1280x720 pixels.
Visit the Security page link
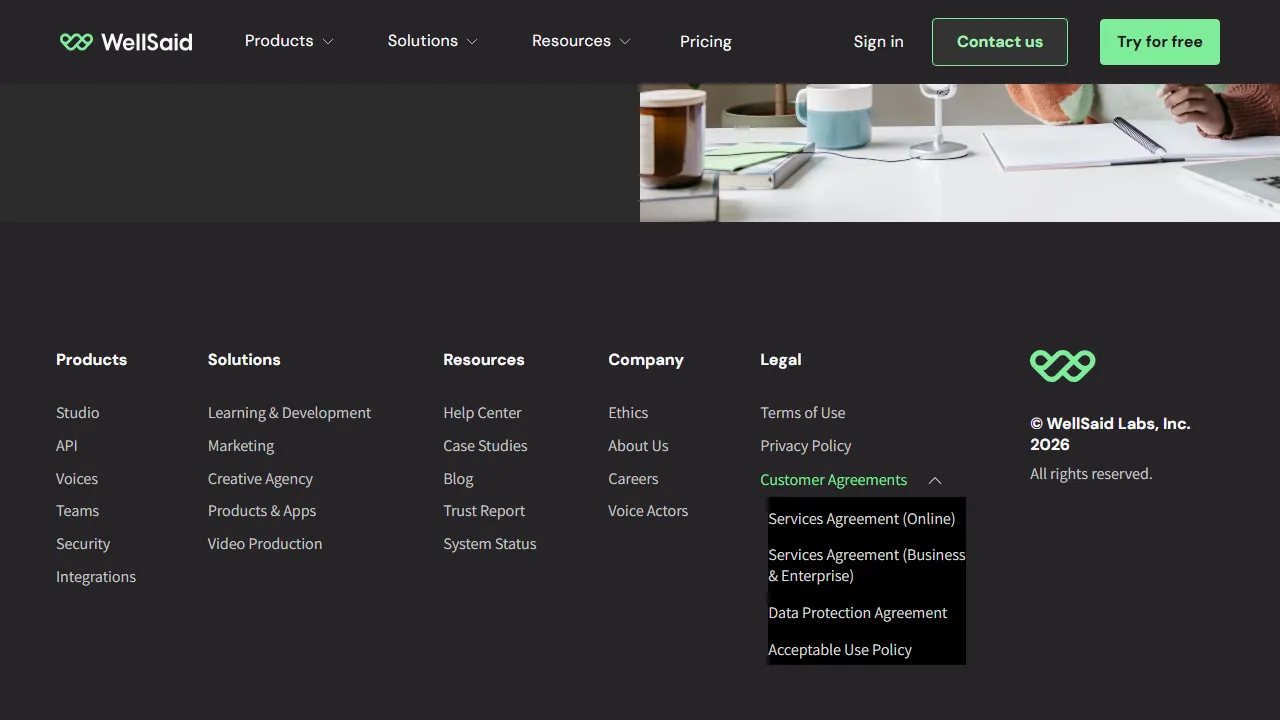pyautogui.click(x=83, y=544)
